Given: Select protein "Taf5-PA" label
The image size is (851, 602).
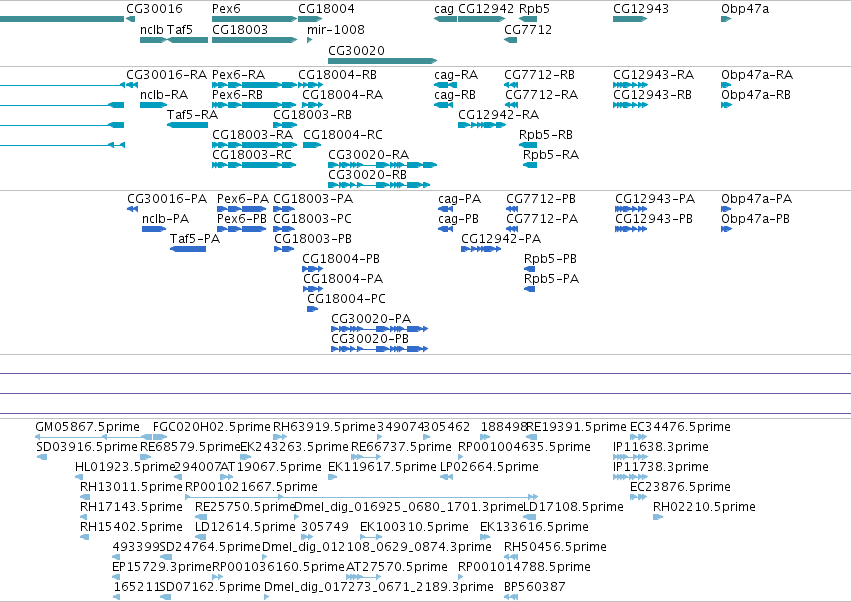Looking at the screenshot, I should [x=195, y=239].
